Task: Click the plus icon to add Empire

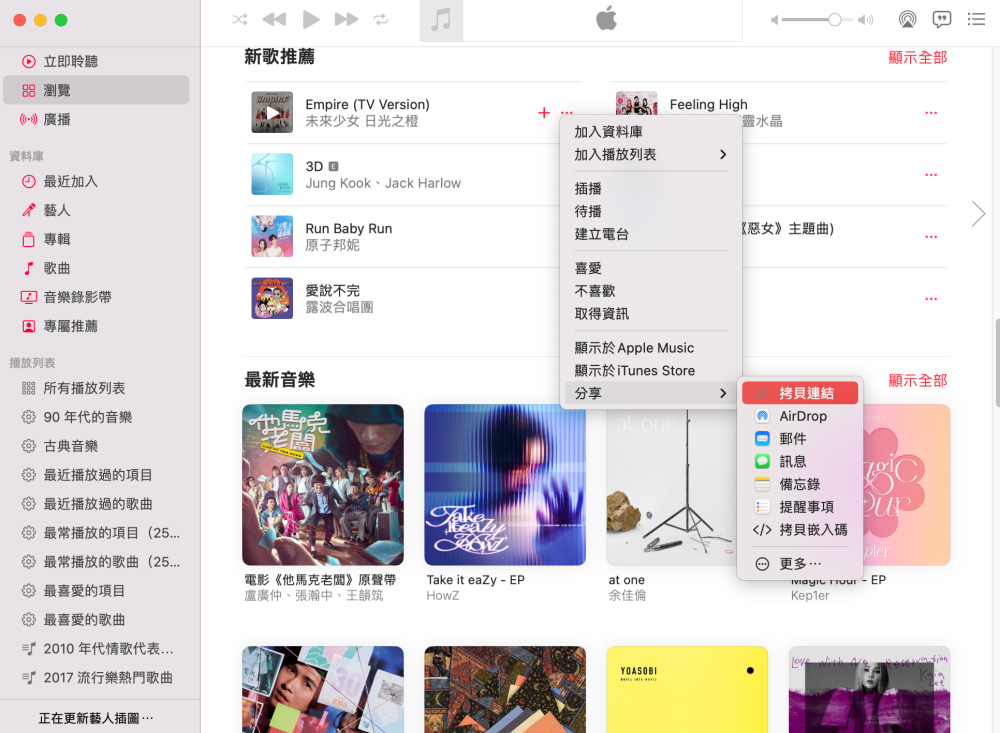Action: [x=544, y=113]
